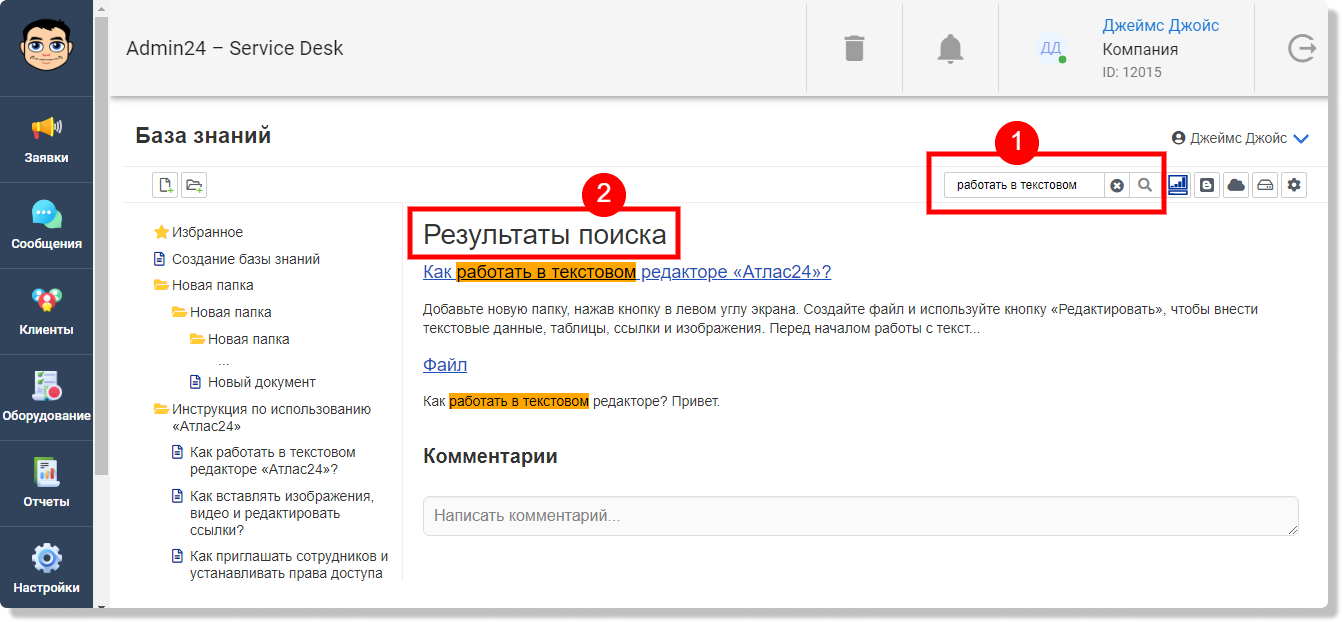Viewport: 1342px width, 622px height.
Task: Click the 'ID: 12015' text
Action: [1132, 72]
